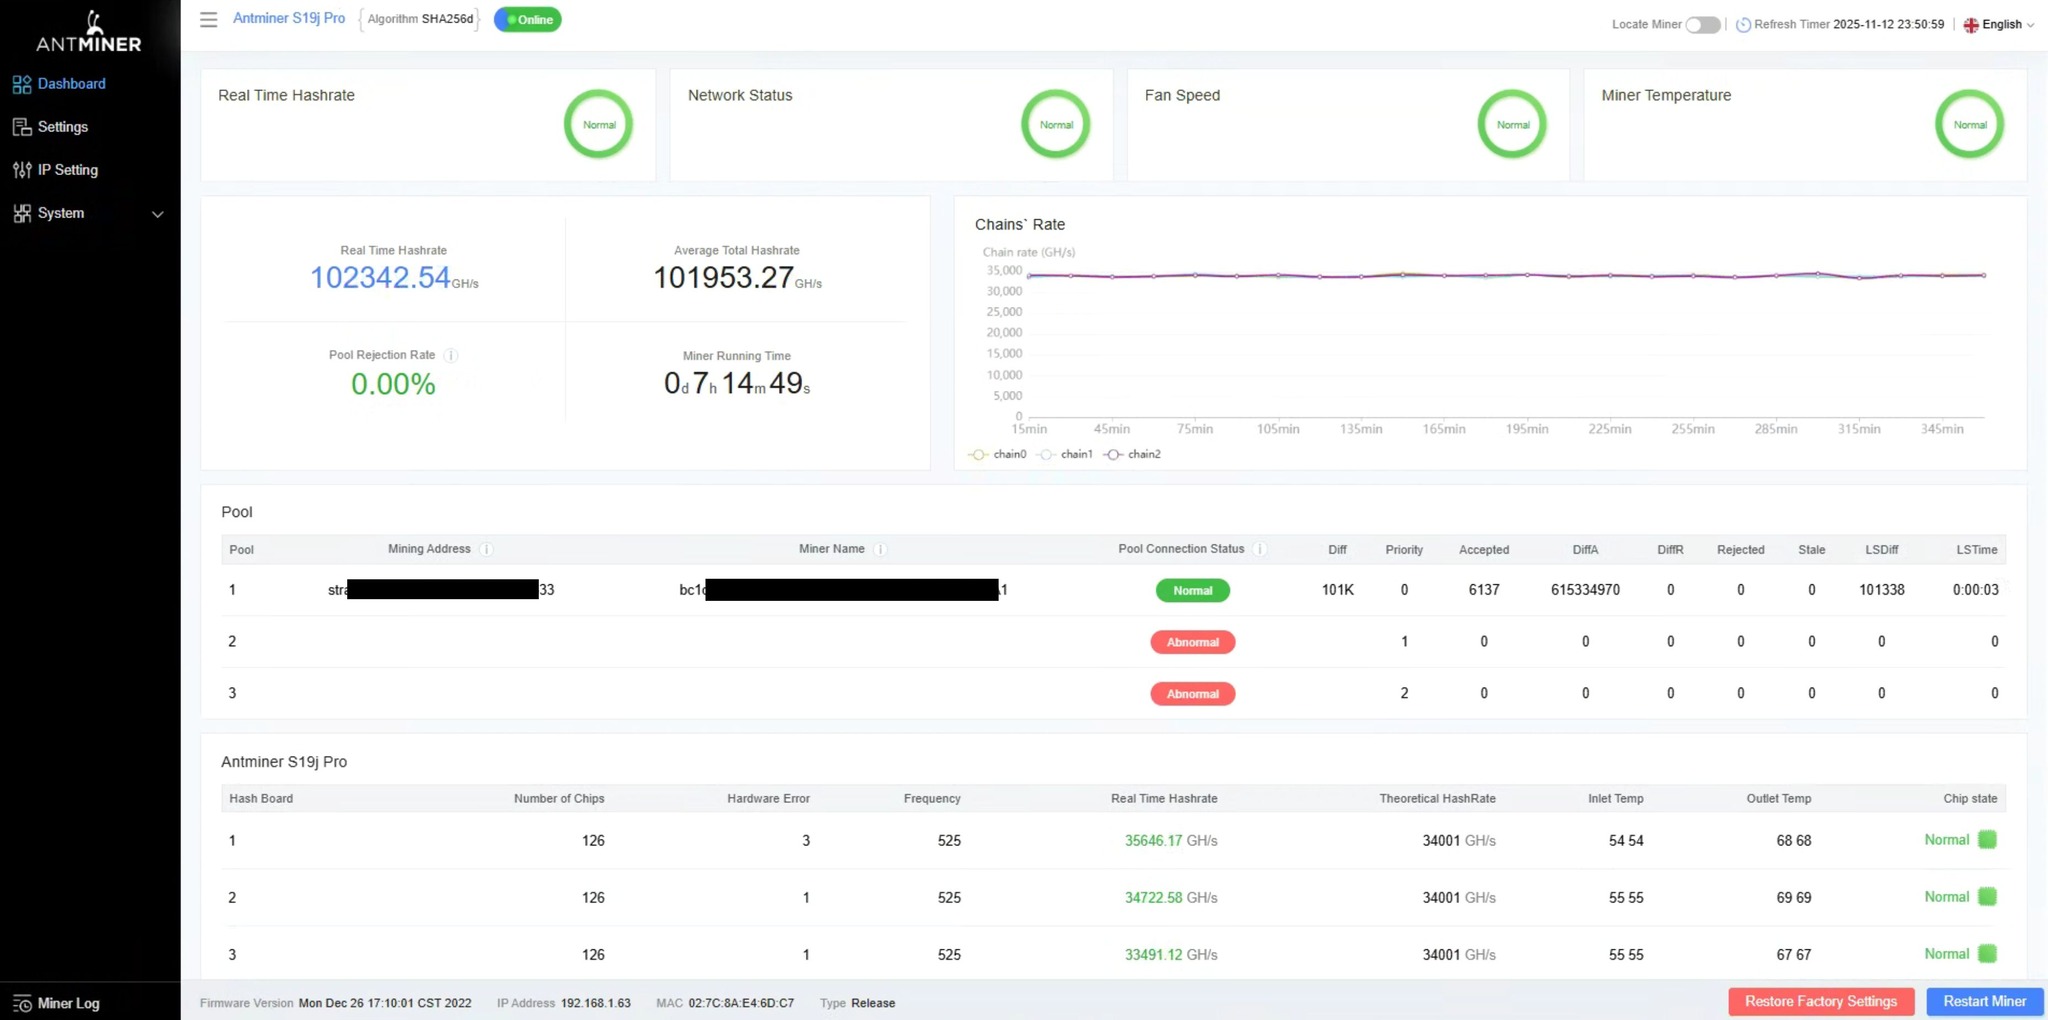Open the IP Setting menu item

pos(68,170)
